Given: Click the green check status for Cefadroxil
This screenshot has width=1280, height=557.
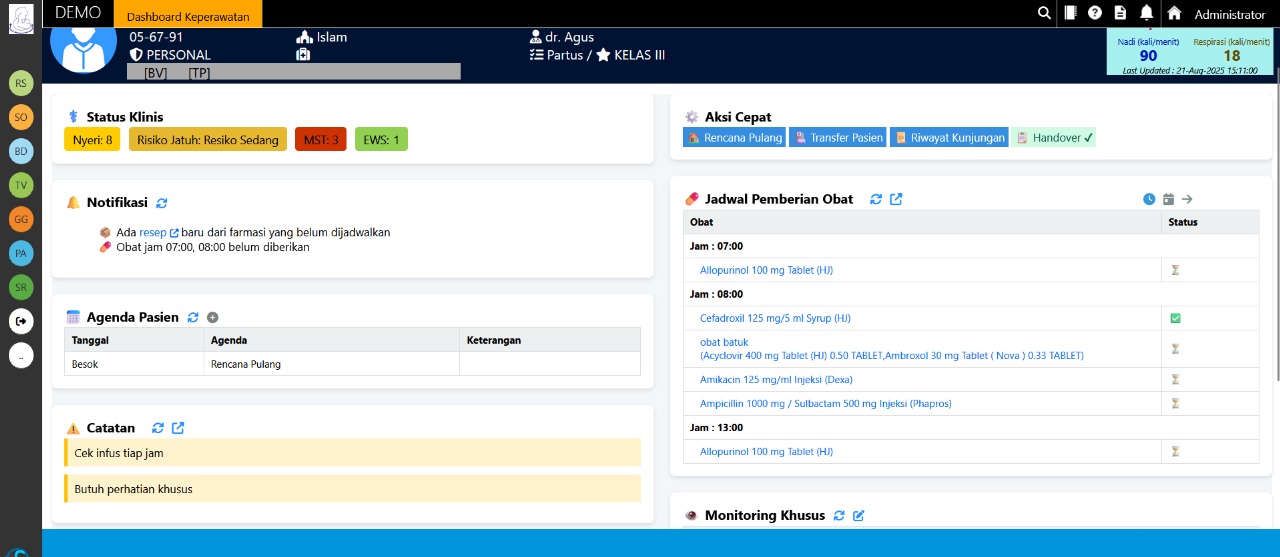Looking at the screenshot, I should 1176,318.
